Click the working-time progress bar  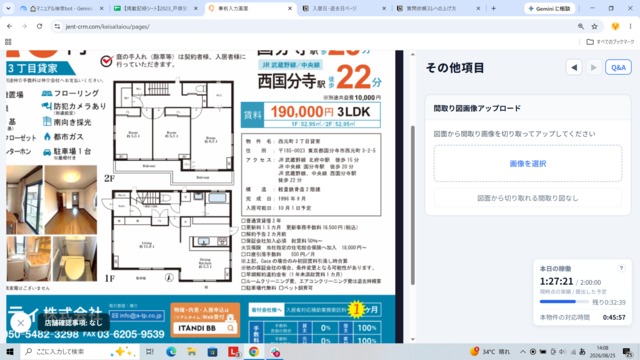click(564, 302)
